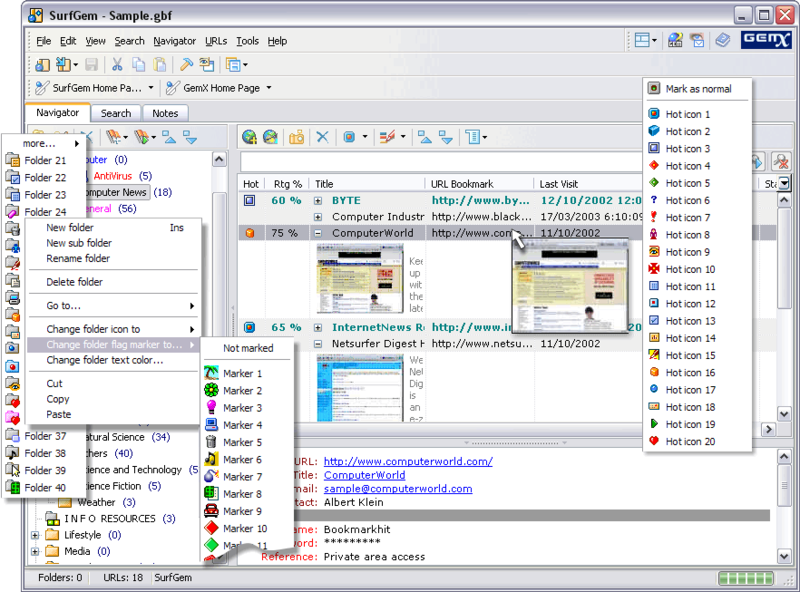
Task: Click the green progress indicator in status bar
Action: coord(746,578)
